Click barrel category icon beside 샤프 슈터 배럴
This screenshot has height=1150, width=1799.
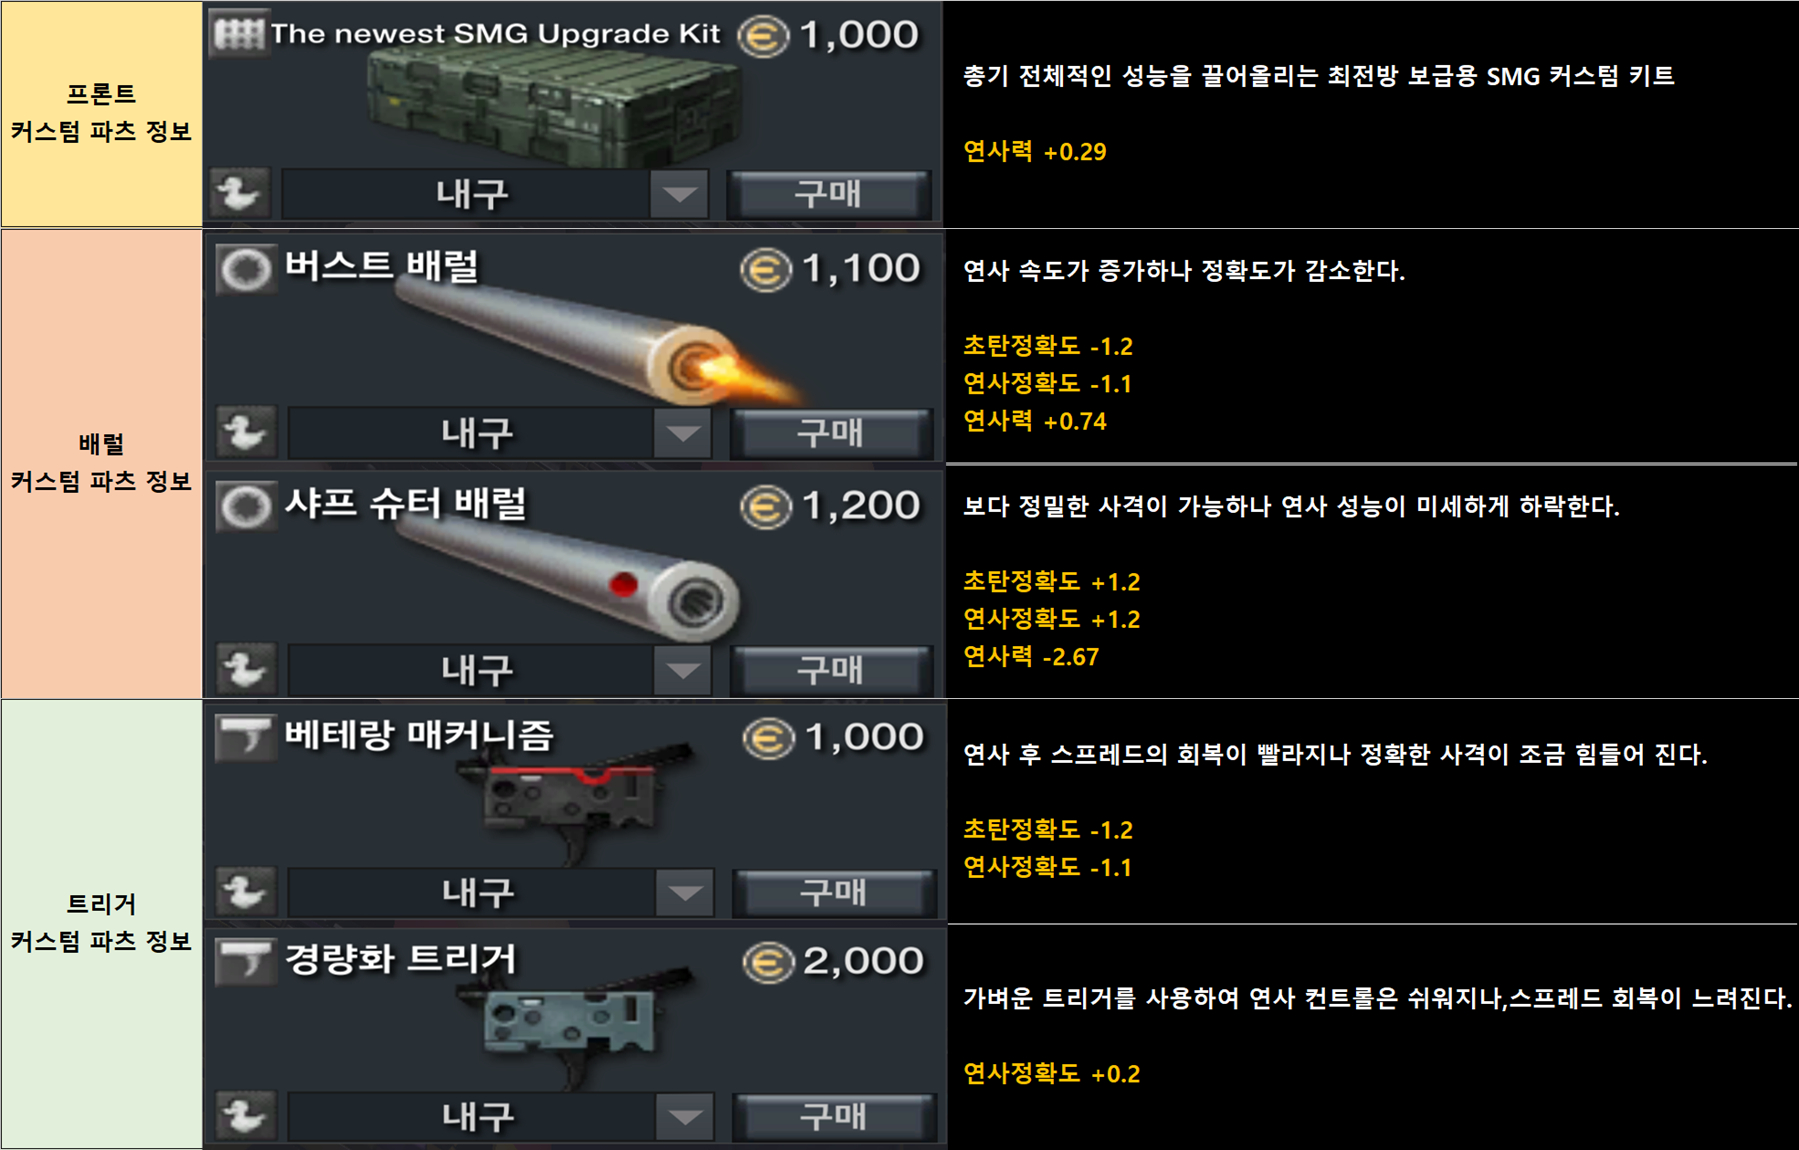point(245,506)
